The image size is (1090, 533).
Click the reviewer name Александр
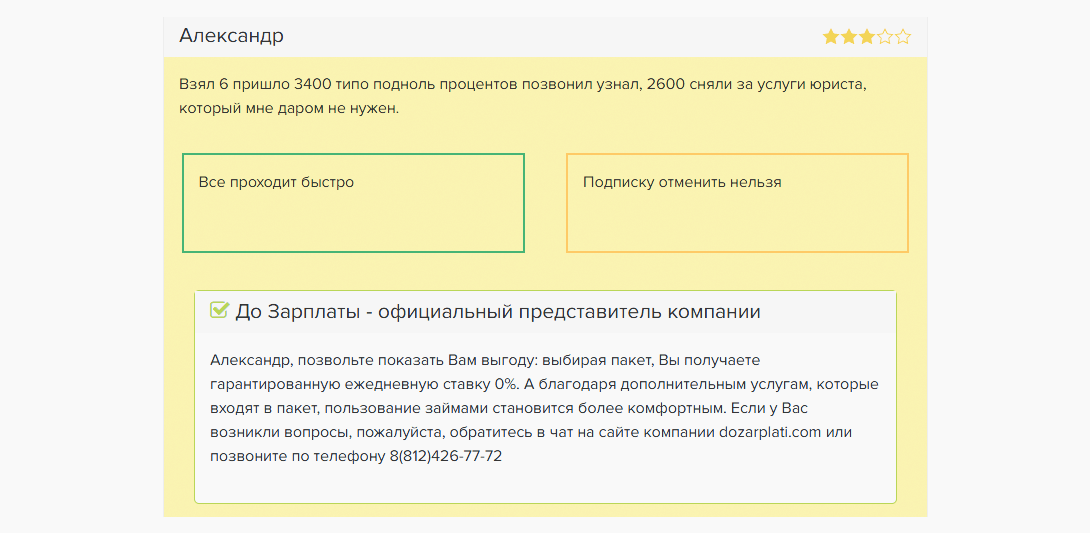pos(231,36)
